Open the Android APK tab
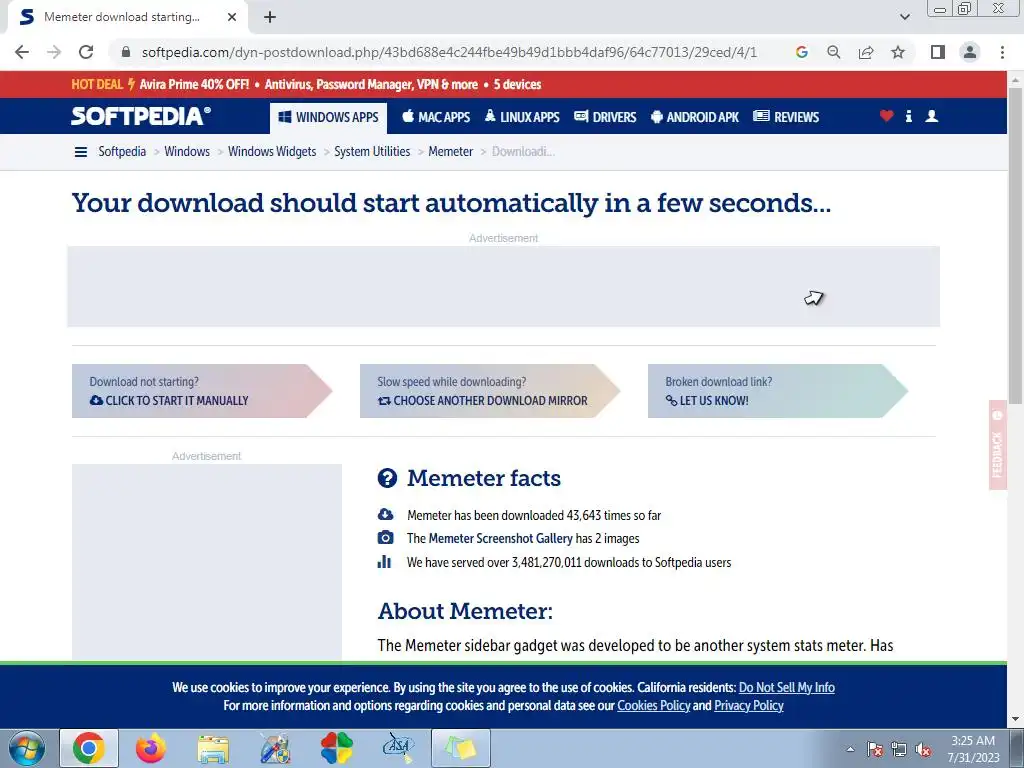 [695, 117]
